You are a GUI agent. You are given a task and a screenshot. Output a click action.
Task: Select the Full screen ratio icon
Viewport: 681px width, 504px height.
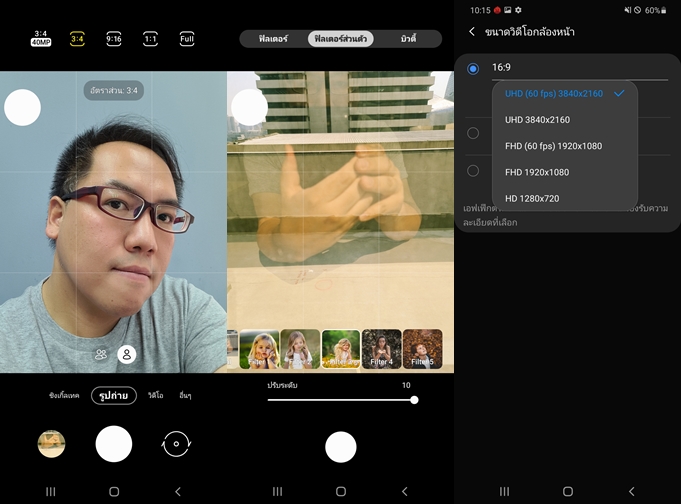(x=187, y=39)
